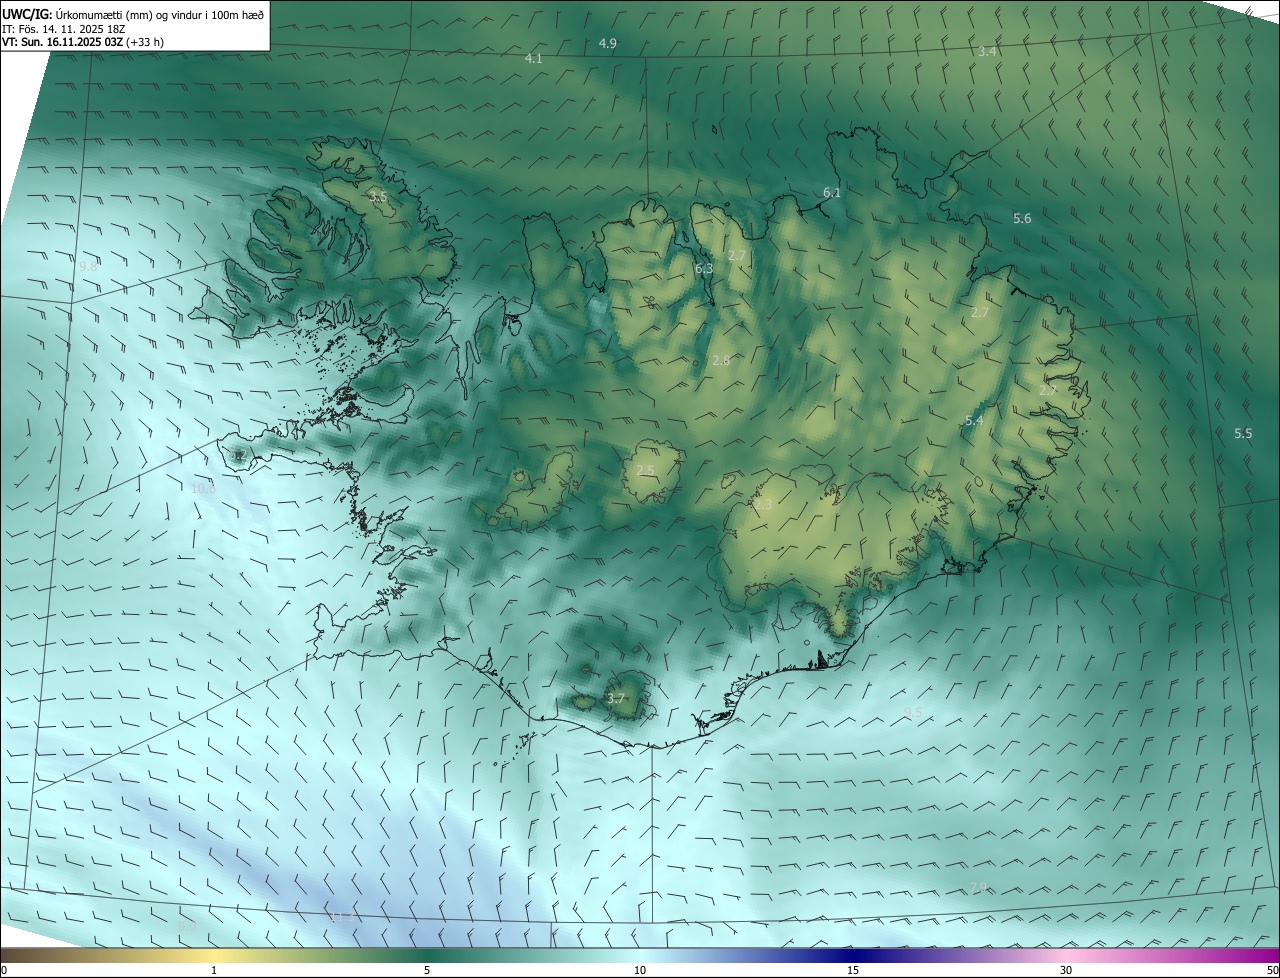Pick the 6.1 value label
This screenshot has height=978, width=1280.
[x=832, y=192]
